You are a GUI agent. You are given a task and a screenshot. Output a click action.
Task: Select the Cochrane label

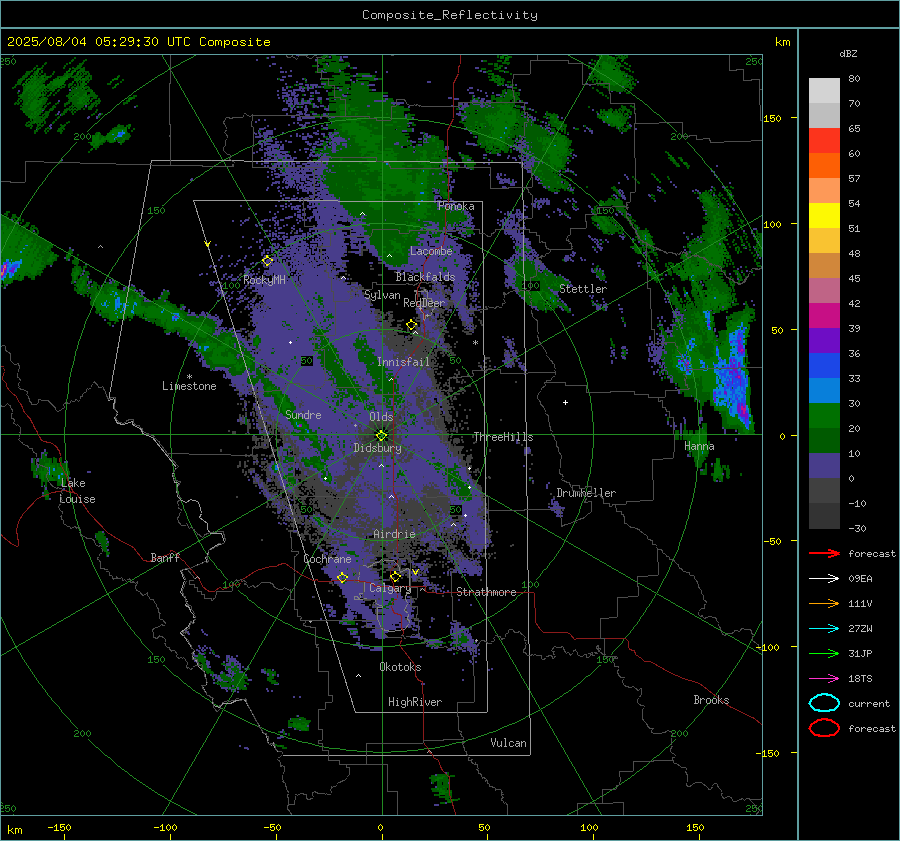coord(327,559)
